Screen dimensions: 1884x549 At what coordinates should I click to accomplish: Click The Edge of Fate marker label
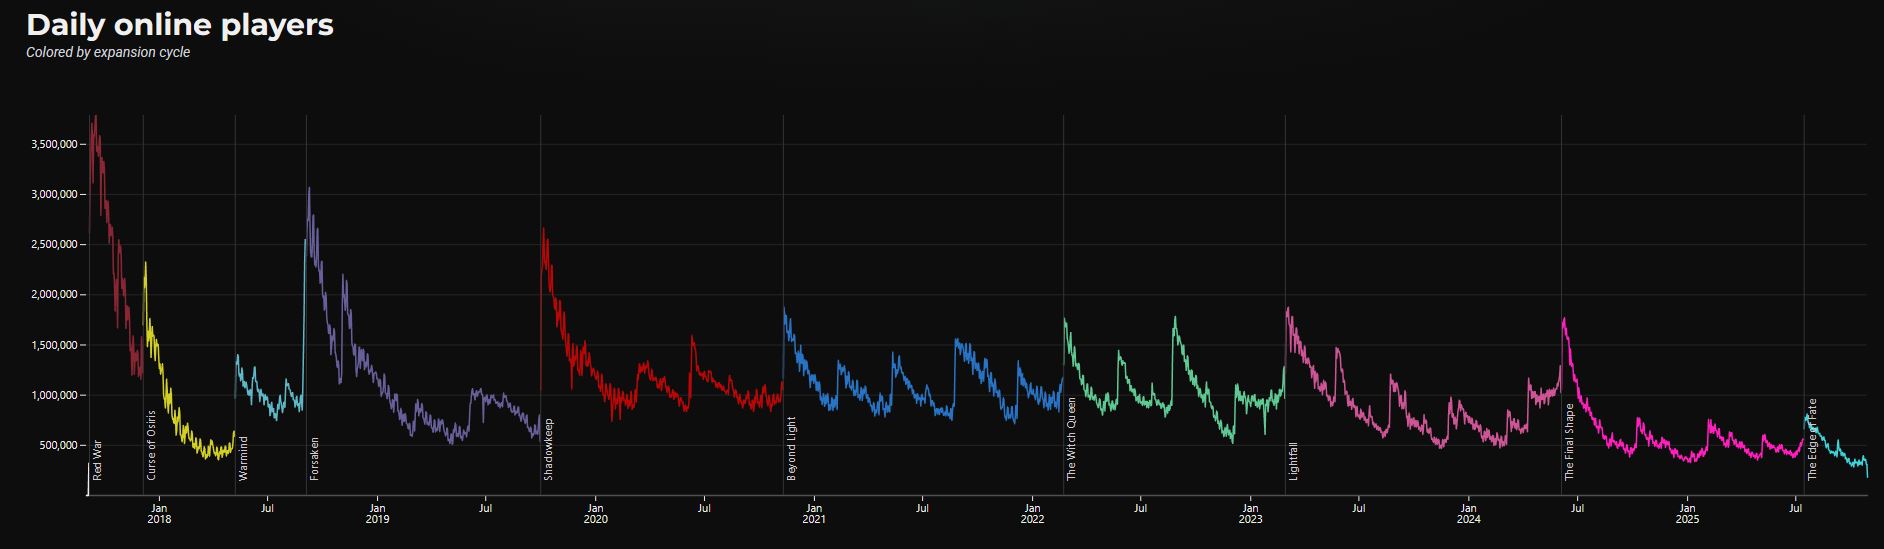click(1813, 440)
